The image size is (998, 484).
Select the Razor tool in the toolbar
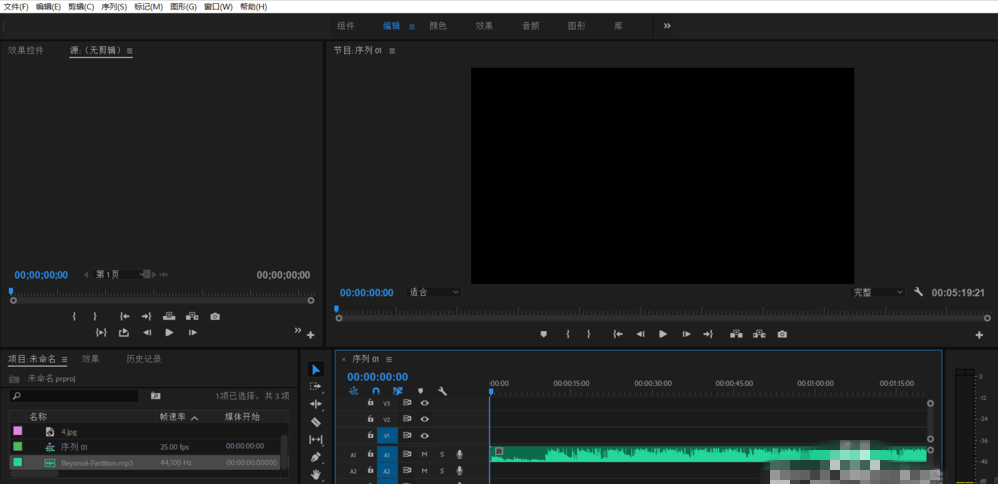[x=316, y=422]
